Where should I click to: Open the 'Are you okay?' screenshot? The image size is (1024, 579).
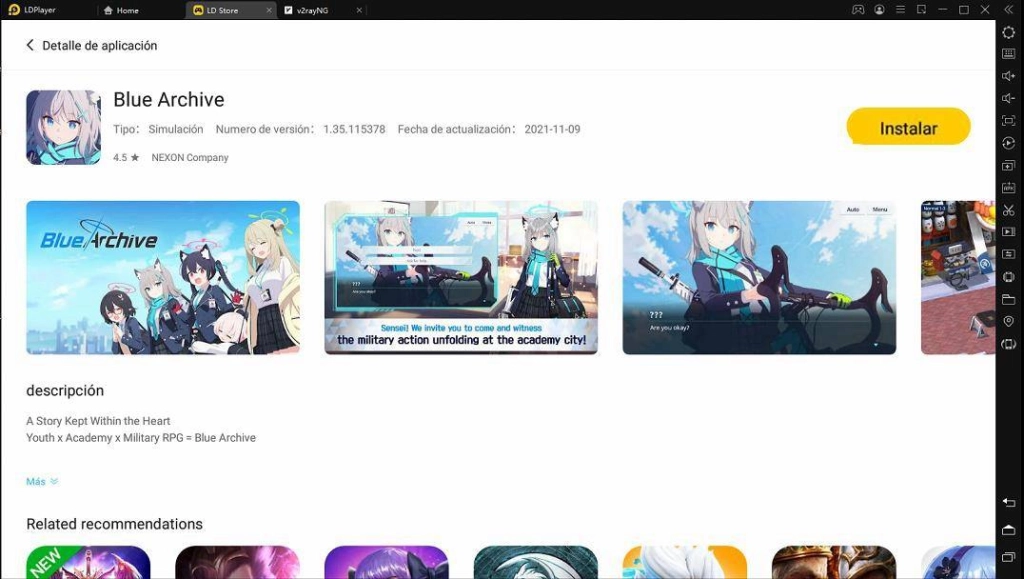point(759,277)
